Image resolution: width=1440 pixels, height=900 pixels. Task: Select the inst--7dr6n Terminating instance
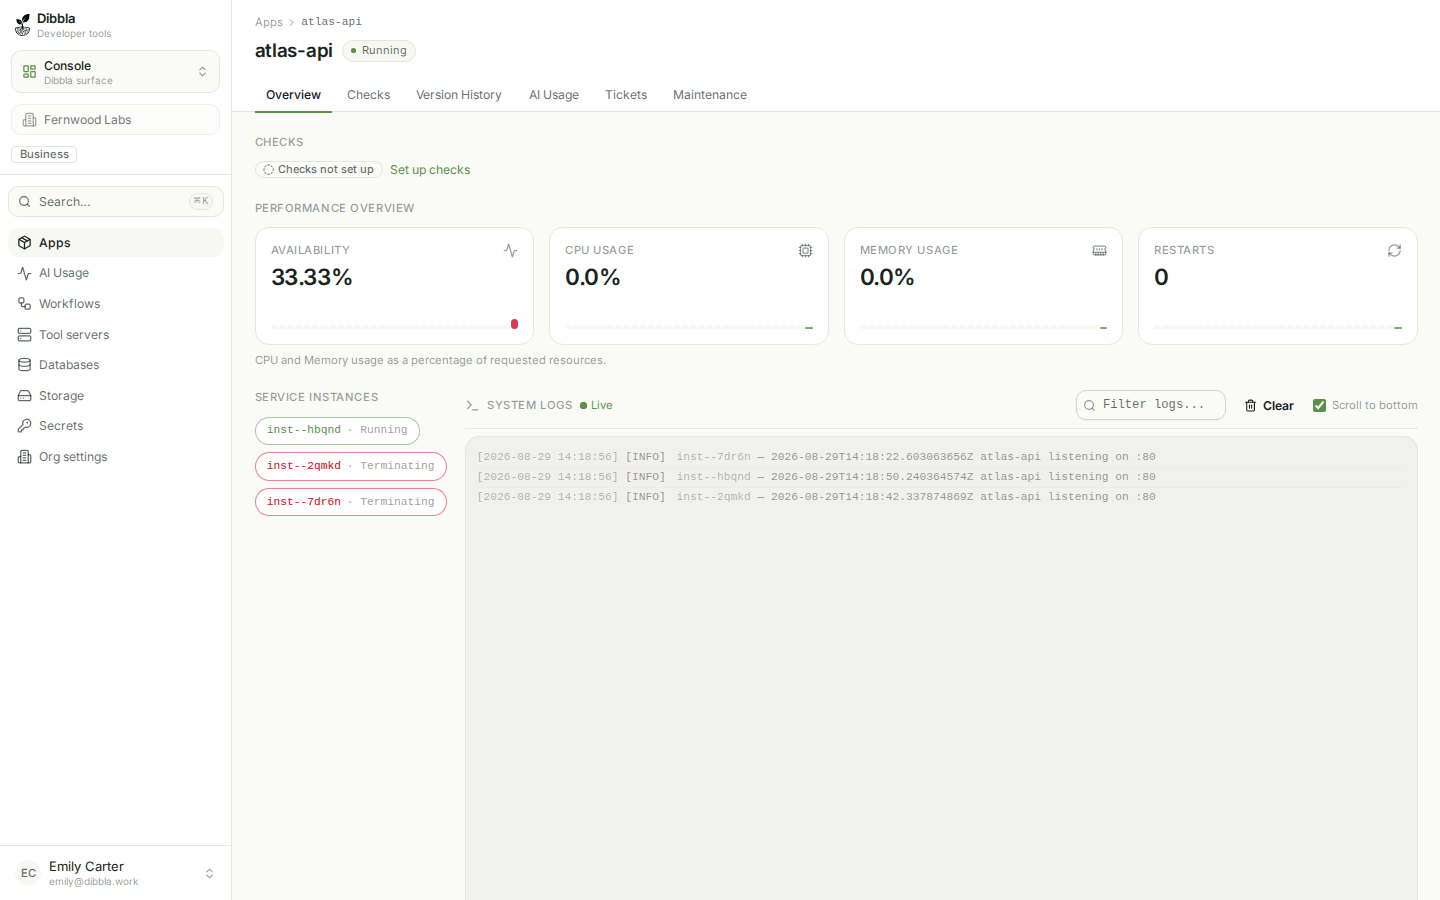pos(351,502)
